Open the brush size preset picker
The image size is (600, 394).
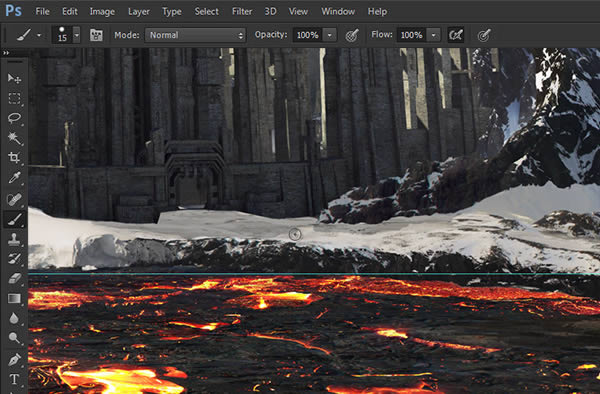[x=66, y=35]
